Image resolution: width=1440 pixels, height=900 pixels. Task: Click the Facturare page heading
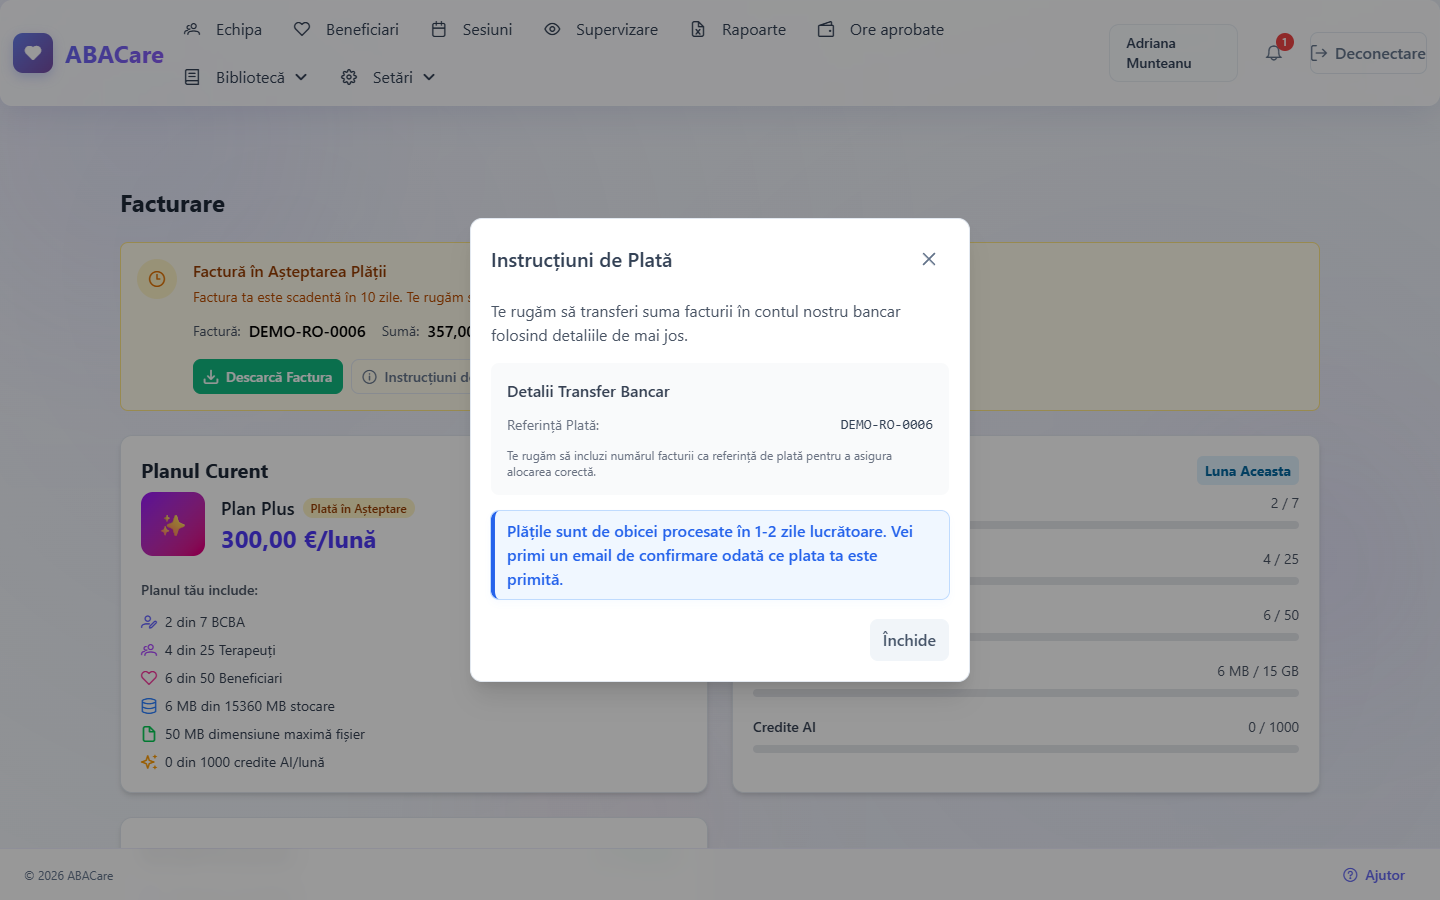173,204
